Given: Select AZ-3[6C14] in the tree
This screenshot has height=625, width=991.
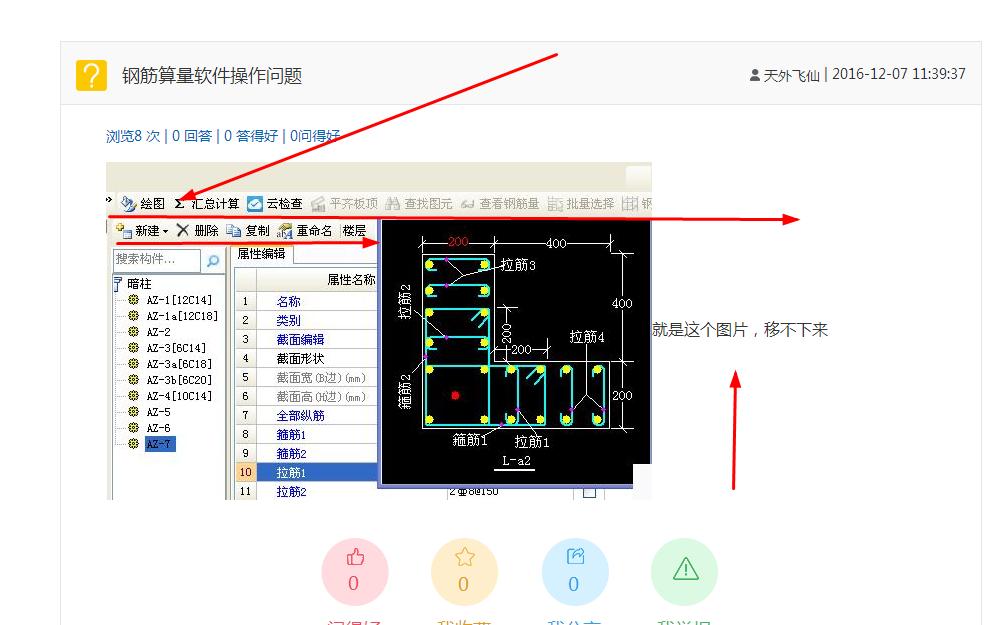Looking at the screenshot, I should (176, 348).
